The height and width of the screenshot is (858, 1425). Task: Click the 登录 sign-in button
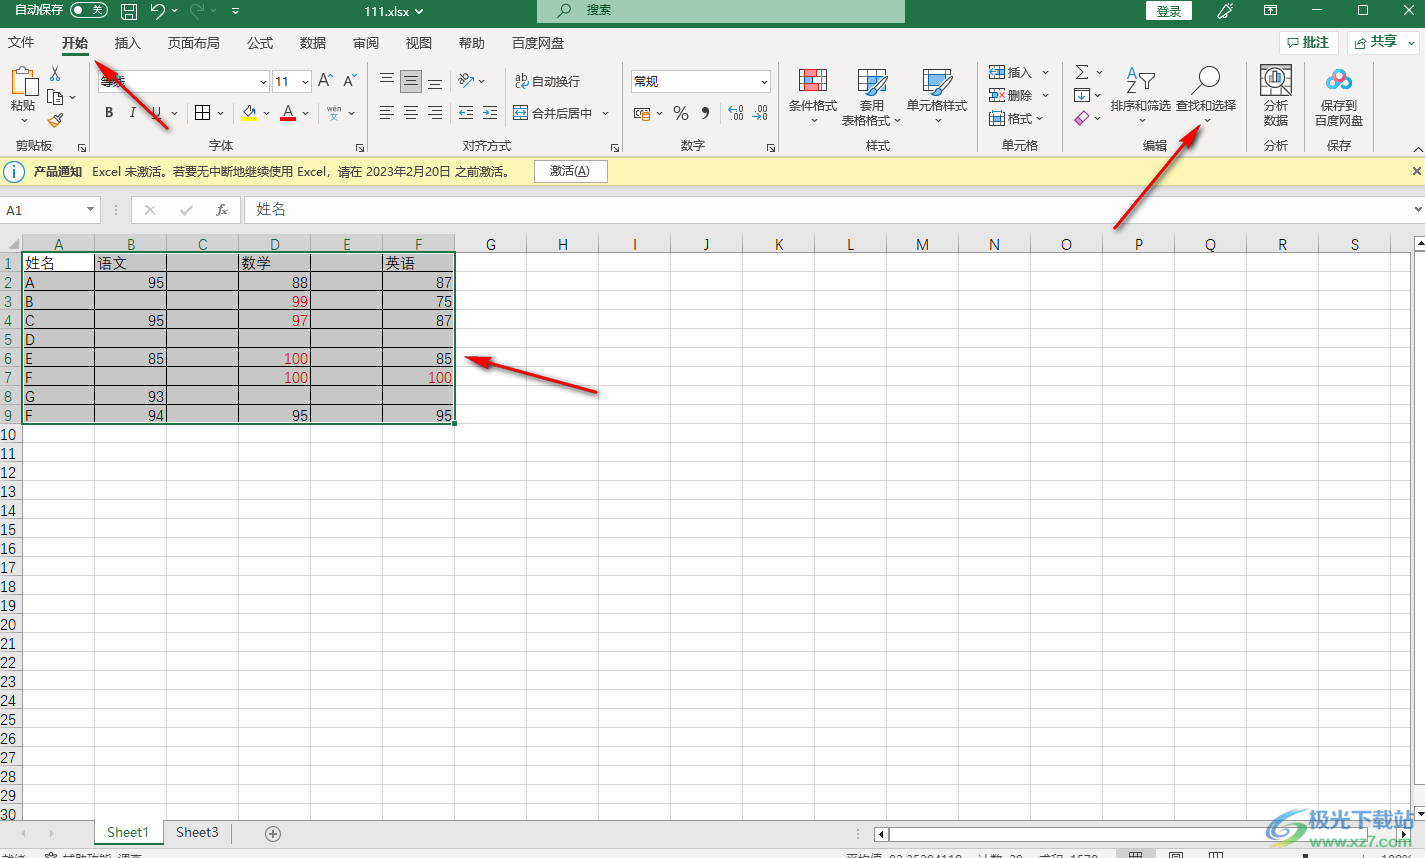click(x=1169, y=11)
